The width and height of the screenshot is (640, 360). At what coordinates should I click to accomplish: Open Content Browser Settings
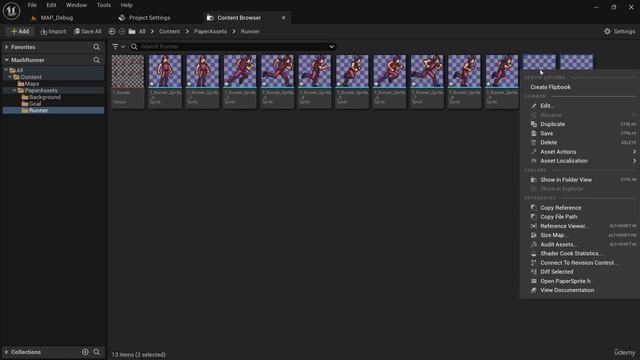[x=619, y=31]
